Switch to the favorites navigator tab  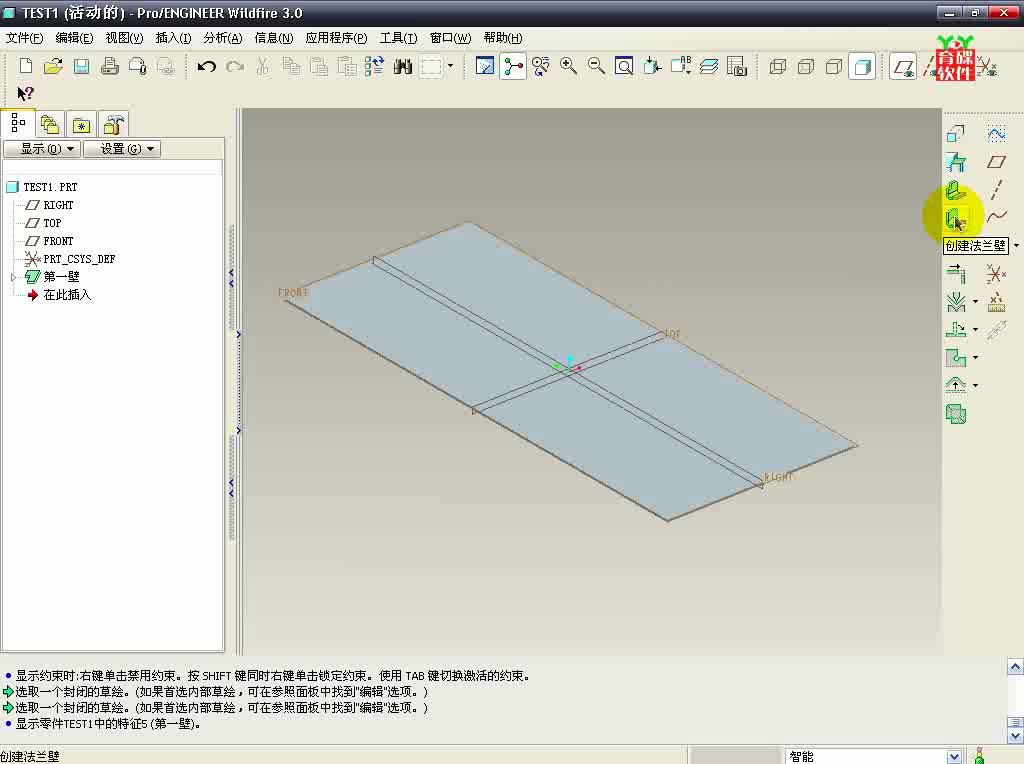click(x=82, y=124)
